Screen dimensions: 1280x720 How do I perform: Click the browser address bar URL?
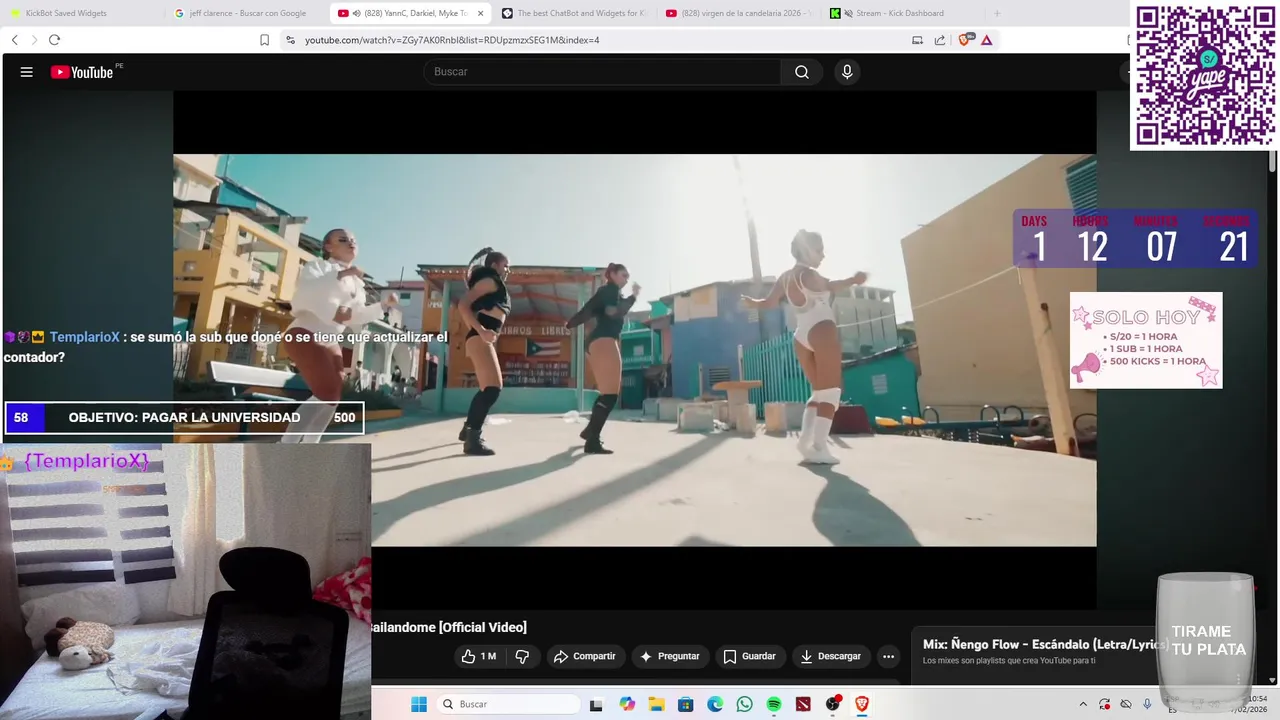[x=452, y=40]
